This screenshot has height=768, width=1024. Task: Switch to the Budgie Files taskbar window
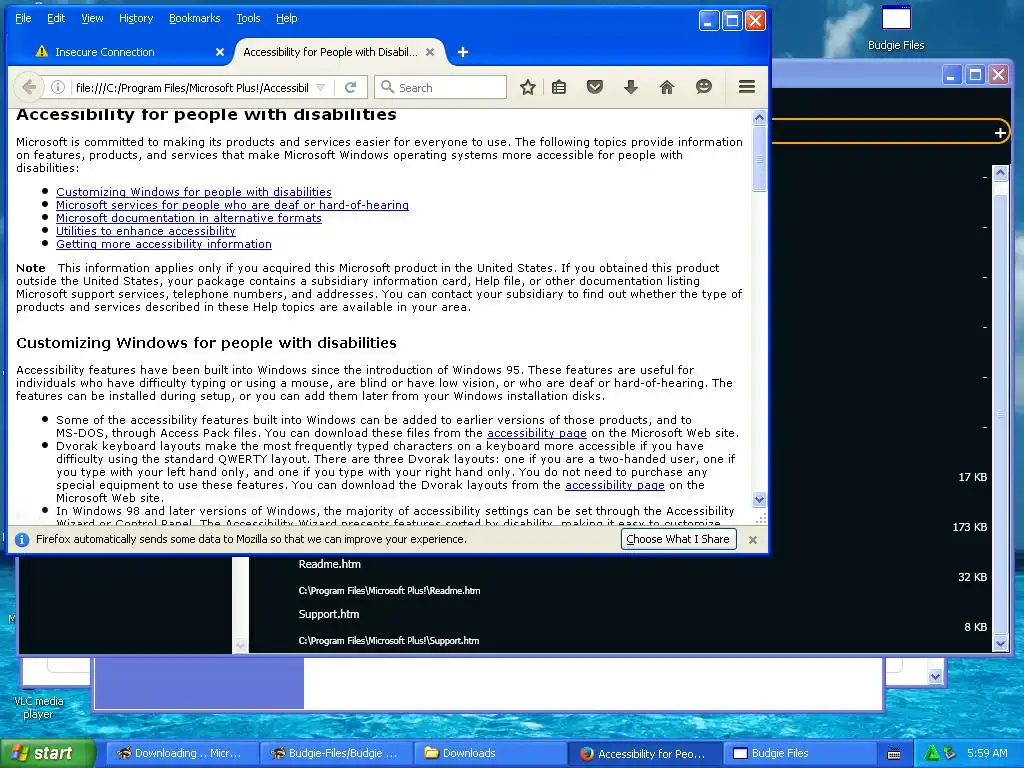[x=798, y=754]
